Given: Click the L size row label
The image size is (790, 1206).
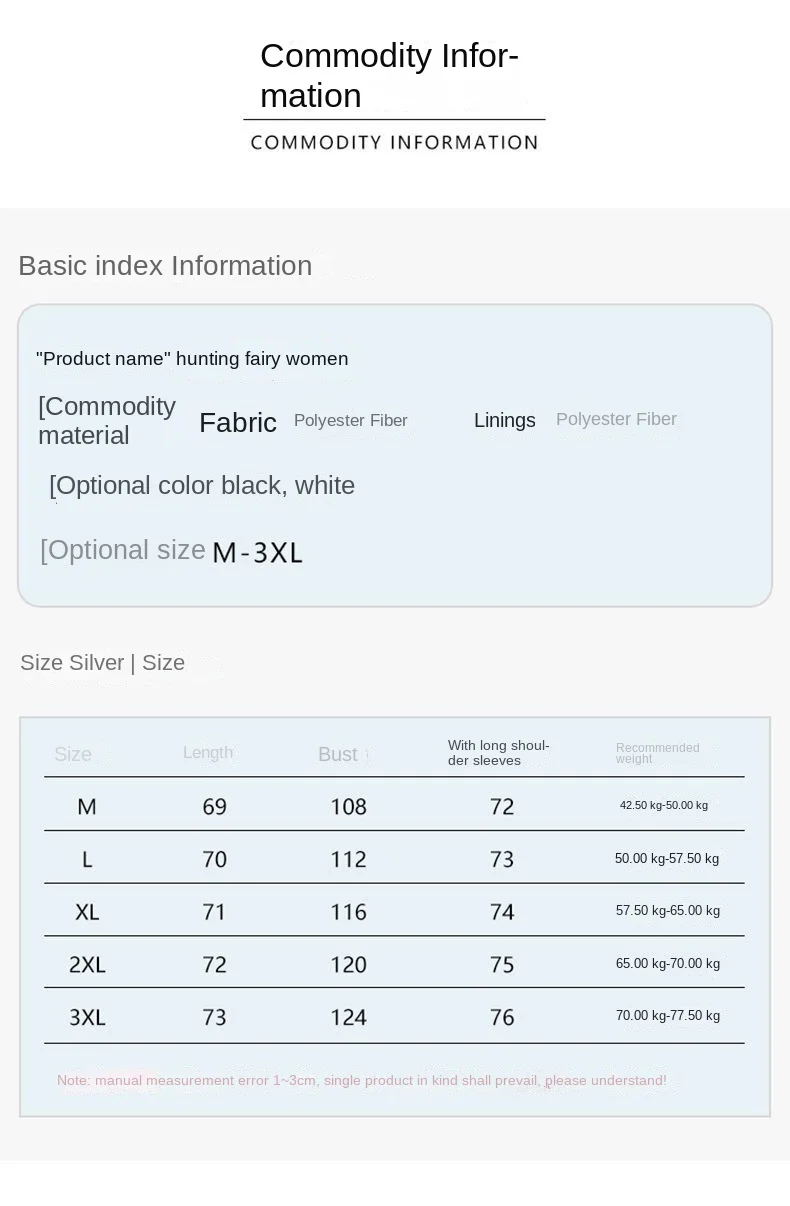Looking at the screenshot, I should click(87, 859).
